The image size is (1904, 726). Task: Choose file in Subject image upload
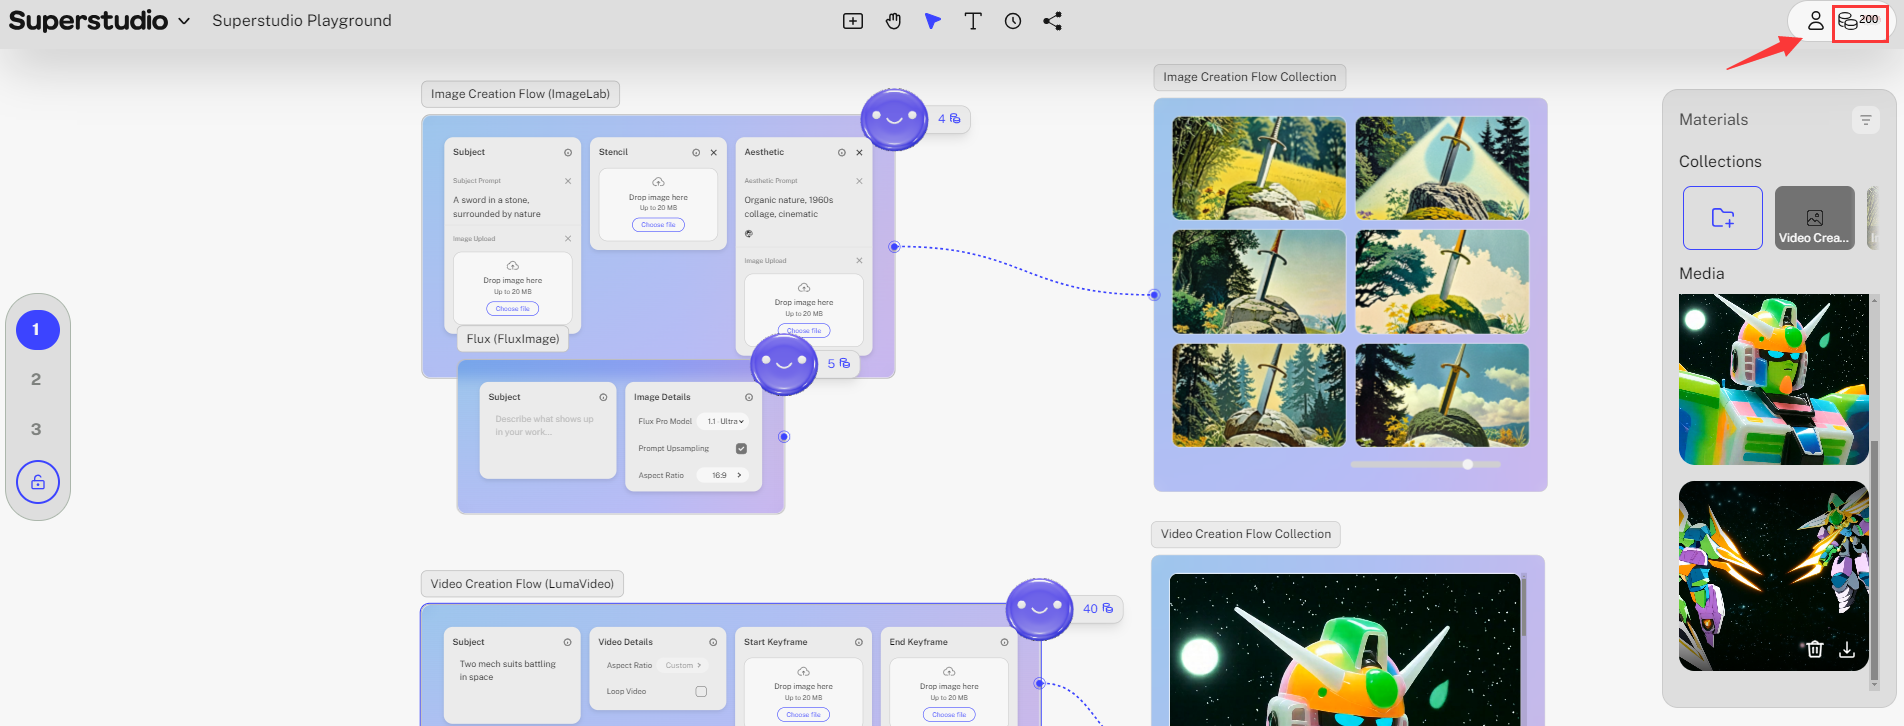point(513,309)
